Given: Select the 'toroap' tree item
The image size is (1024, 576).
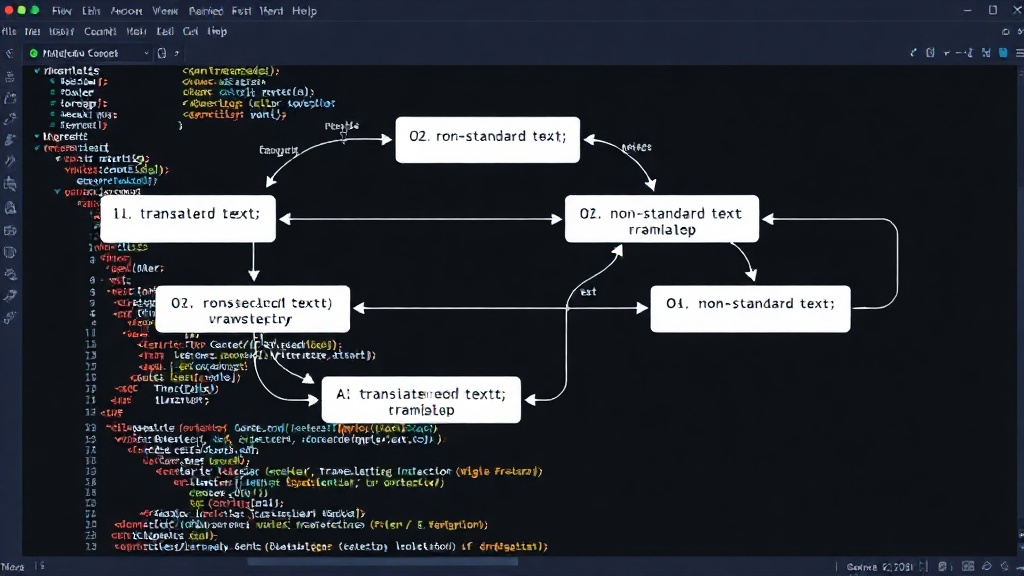Looking at the screenshot, I should tap(83, 103).
